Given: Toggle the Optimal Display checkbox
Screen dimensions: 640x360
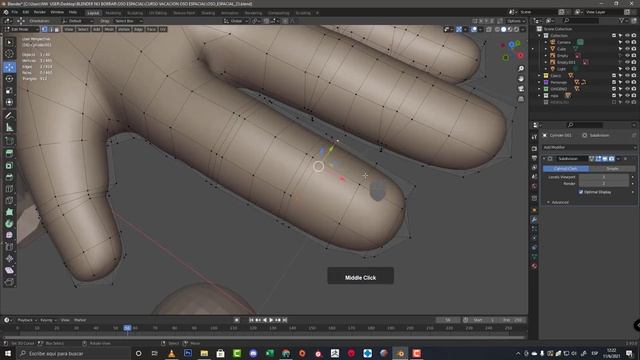Looking at the screenshot, I should [581, 192].
